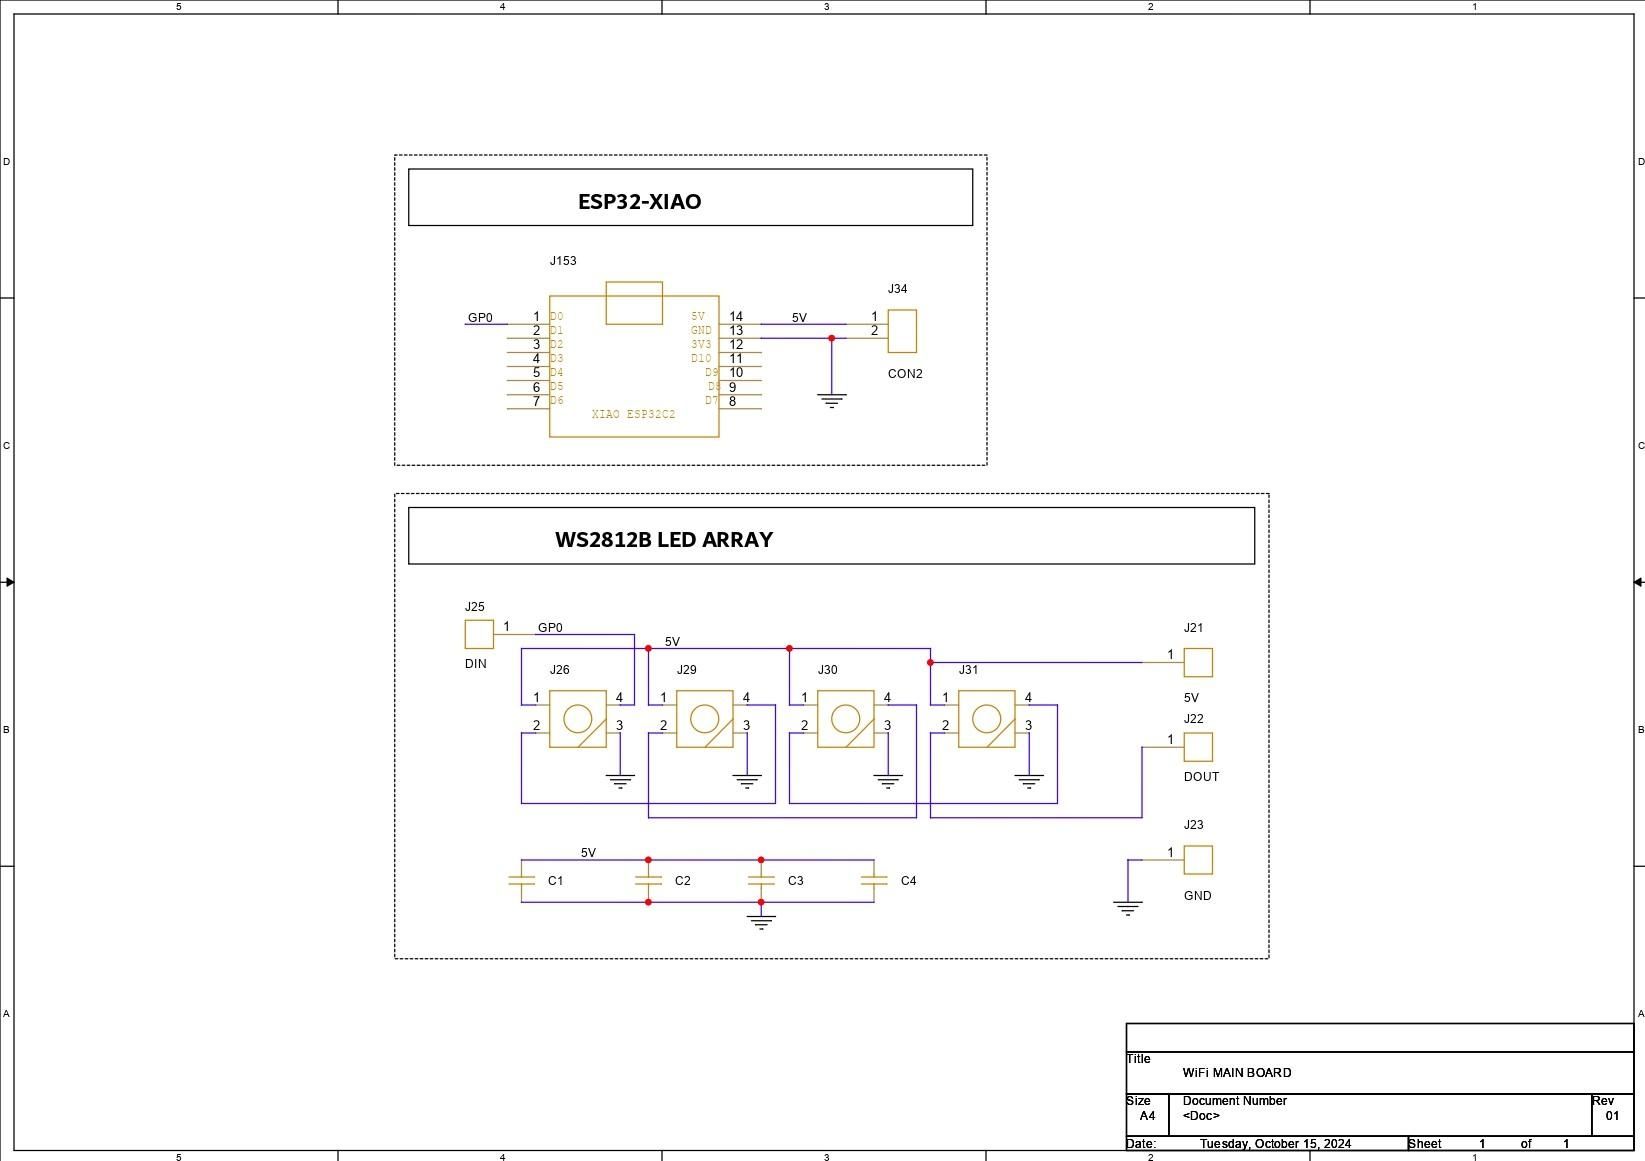The width and height of the screenshot is (1645, 1161).
Task: Click the GP0 net label at J153 pin 1
Action: point(480,318)
